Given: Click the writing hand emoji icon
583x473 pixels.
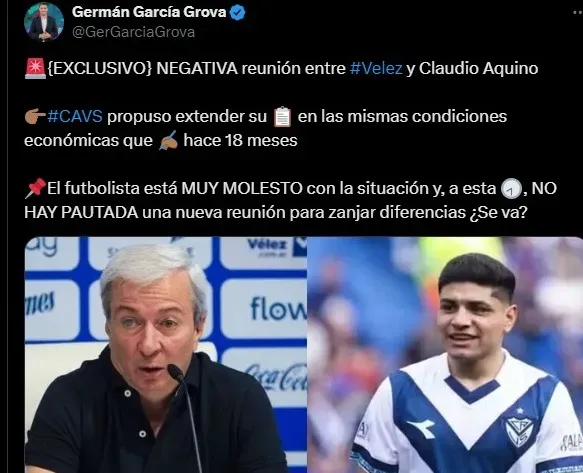Looking at the screenshot, I should 168,141.
